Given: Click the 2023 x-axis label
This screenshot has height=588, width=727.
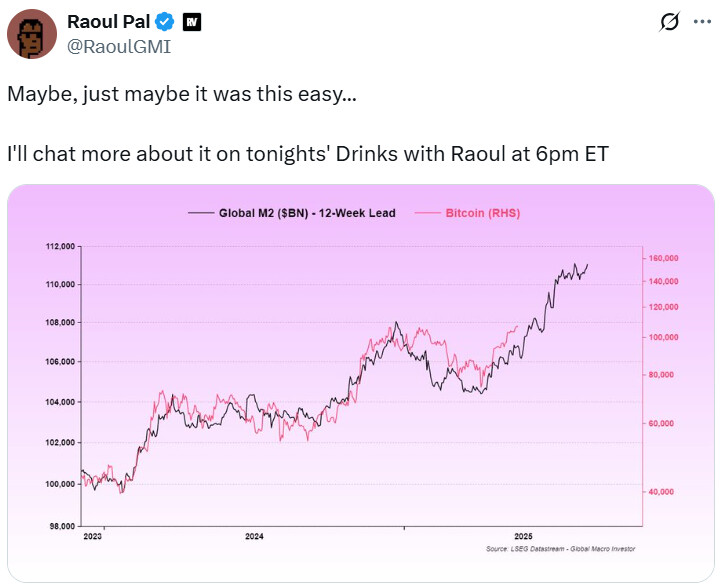Looking at the screenshot, I should (x=92, y=536).
